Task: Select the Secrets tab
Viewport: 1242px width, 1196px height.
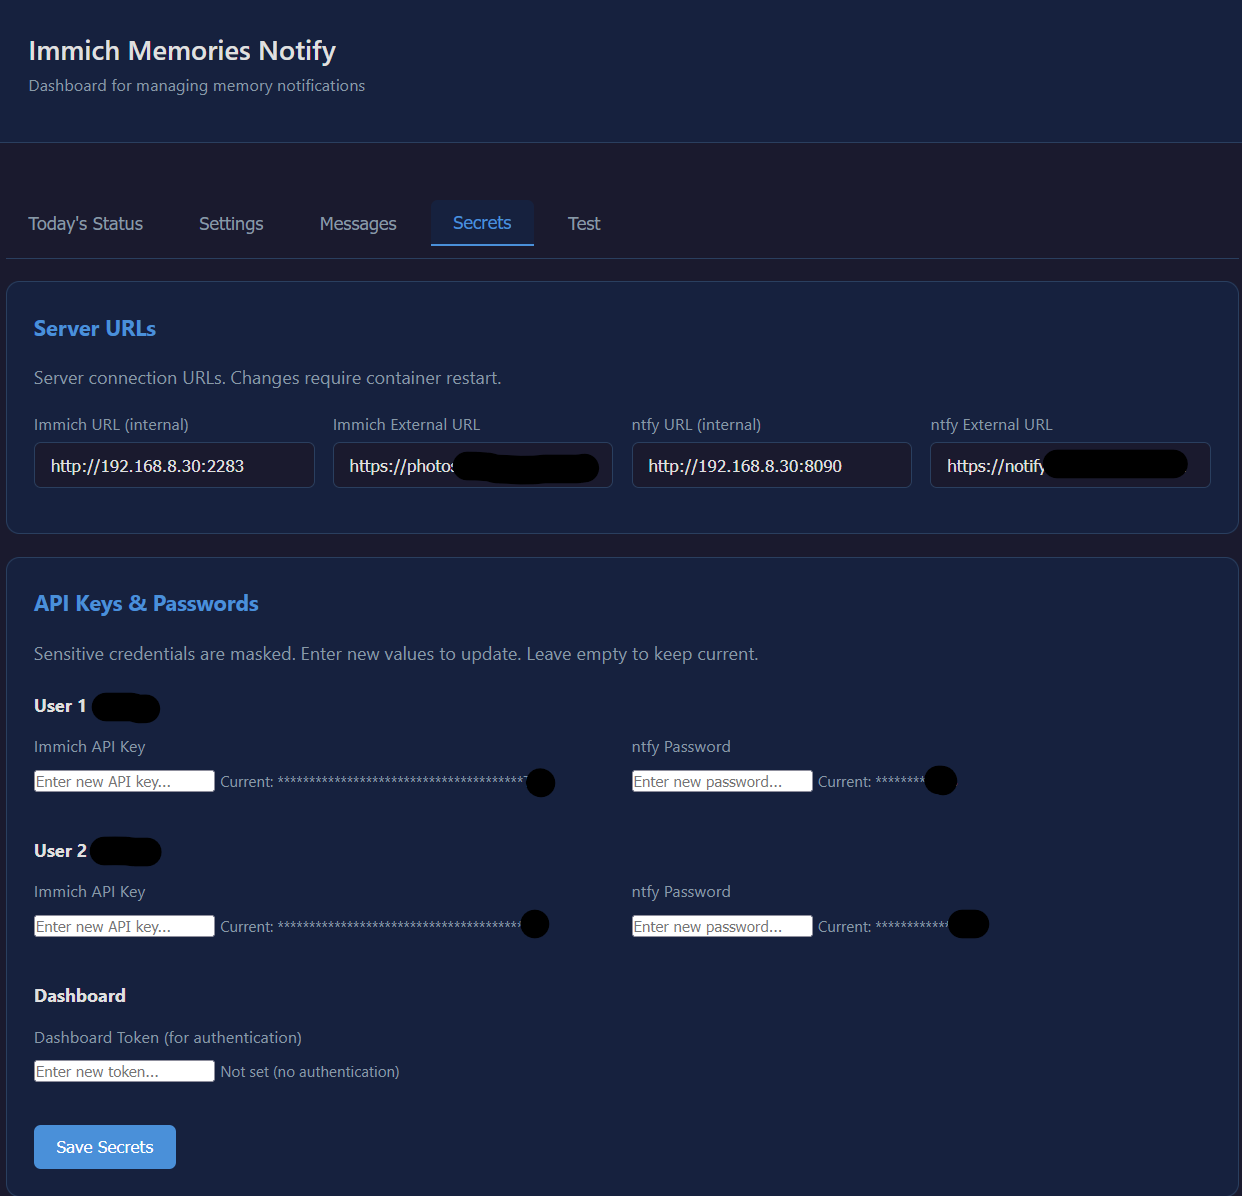Action: [482, 223]
